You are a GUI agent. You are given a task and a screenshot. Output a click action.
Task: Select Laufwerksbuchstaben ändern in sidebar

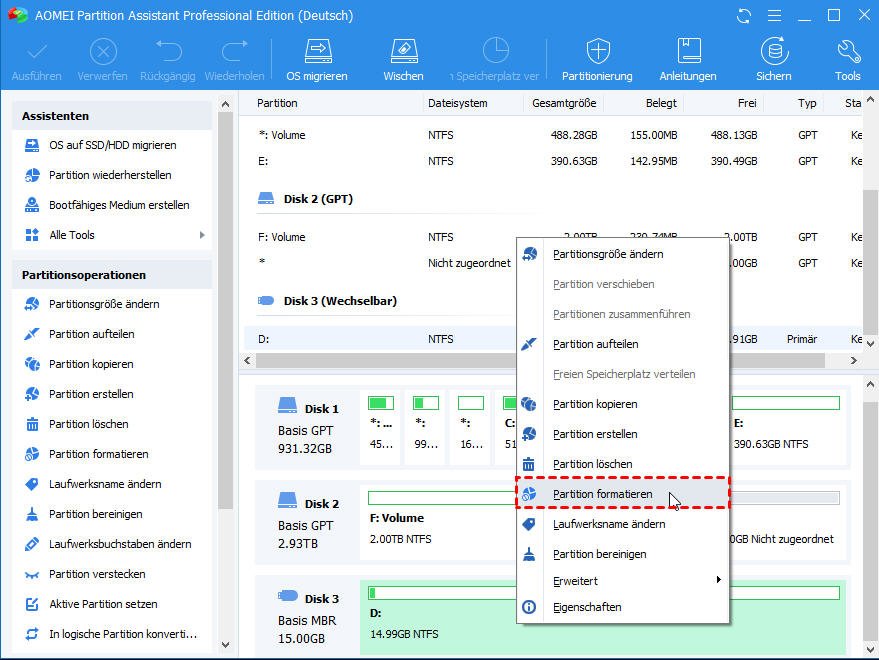pos(120,544)
